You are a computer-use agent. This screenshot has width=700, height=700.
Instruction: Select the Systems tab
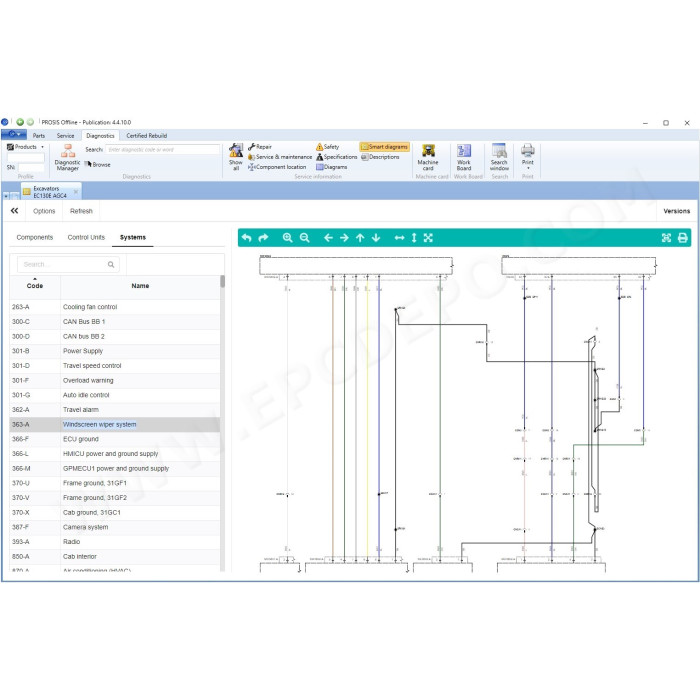coord(133,238)
